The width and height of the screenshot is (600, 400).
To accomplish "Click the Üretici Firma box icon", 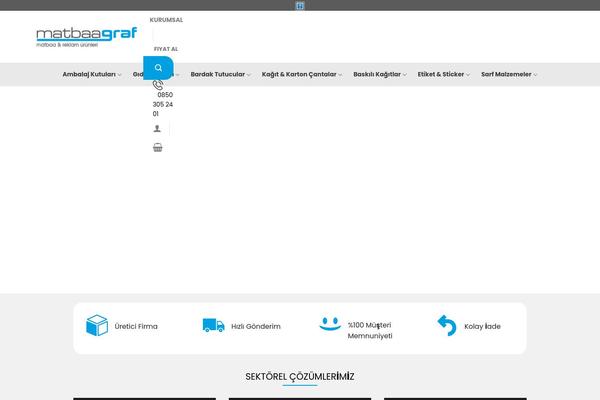I will tap(97, 325).
